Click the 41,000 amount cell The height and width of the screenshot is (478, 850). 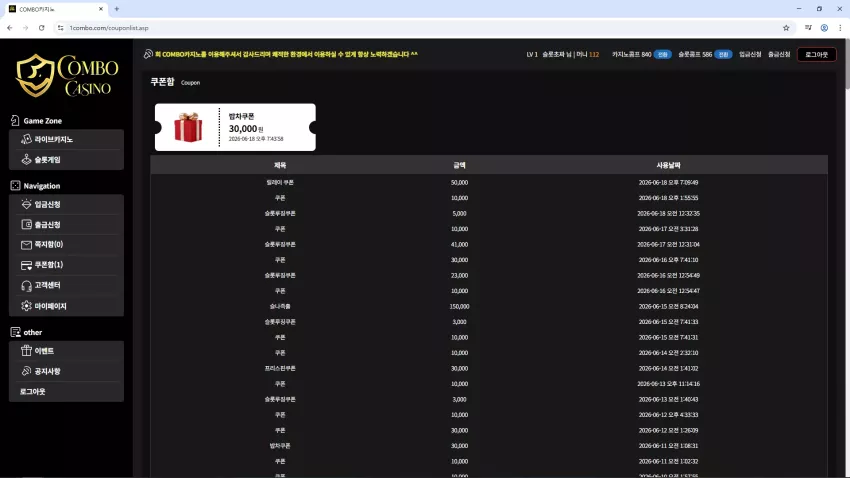coord(459,244)
